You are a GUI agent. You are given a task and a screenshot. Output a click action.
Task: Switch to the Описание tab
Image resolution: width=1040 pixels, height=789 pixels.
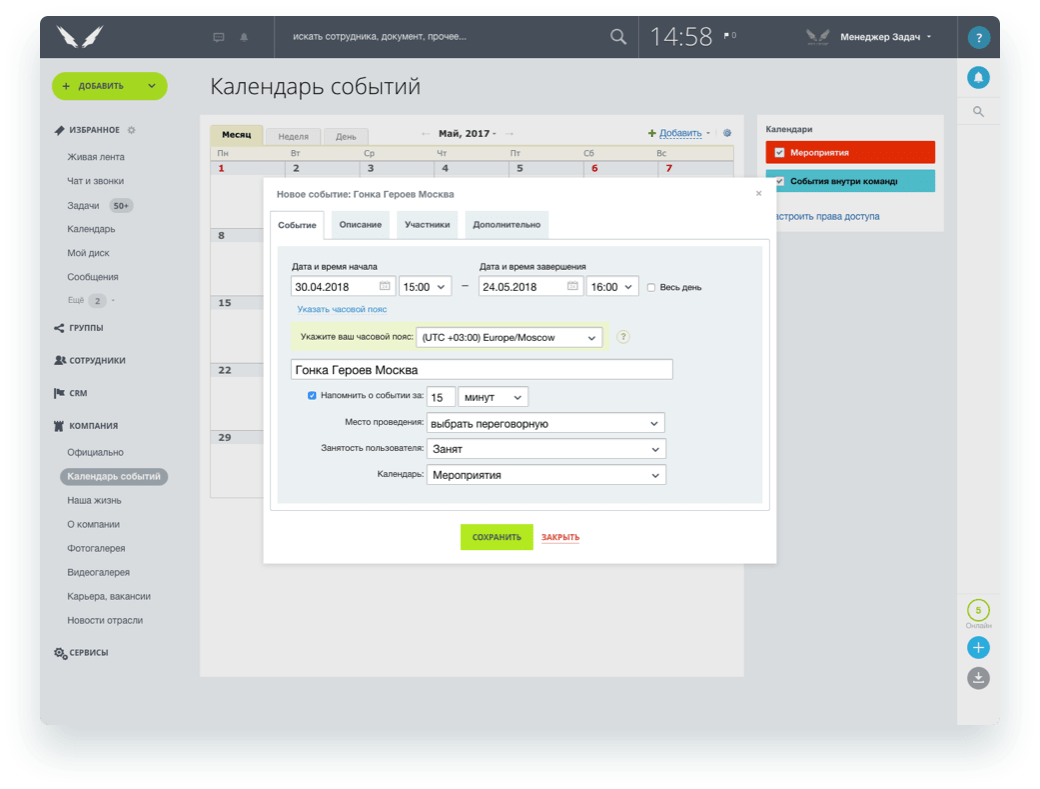point(360,225)
